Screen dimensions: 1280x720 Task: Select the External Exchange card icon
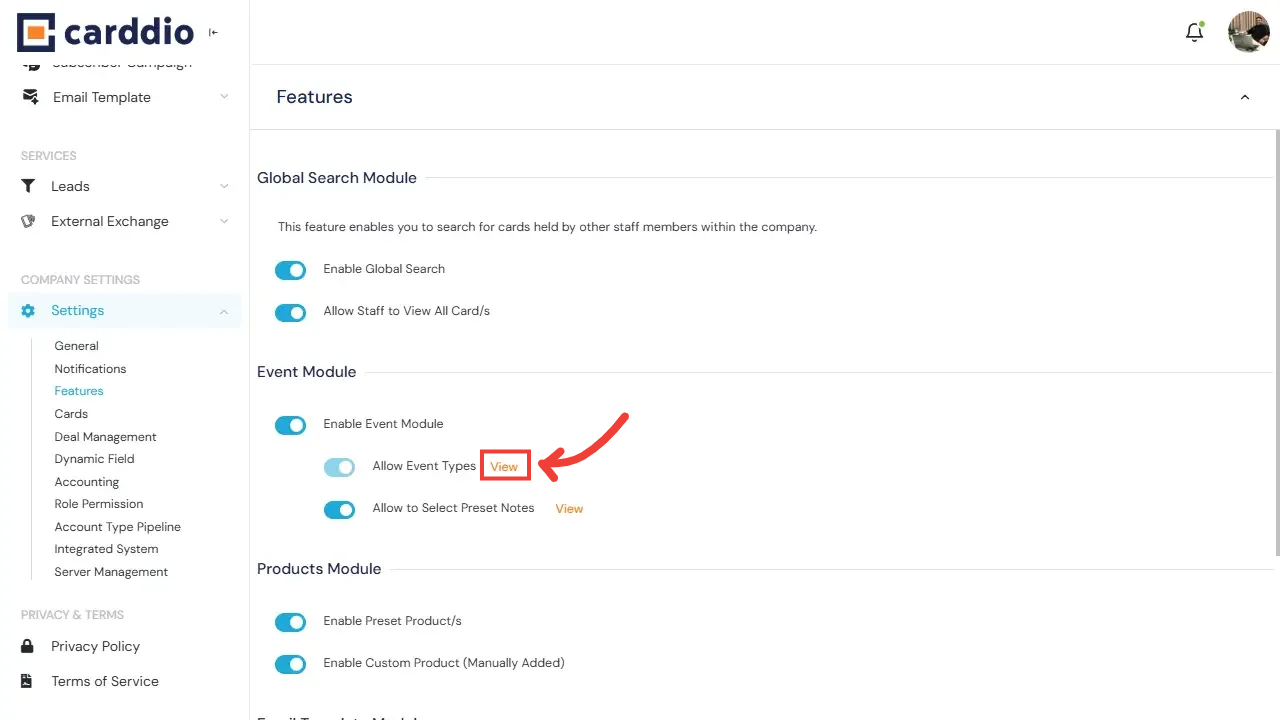29,221
